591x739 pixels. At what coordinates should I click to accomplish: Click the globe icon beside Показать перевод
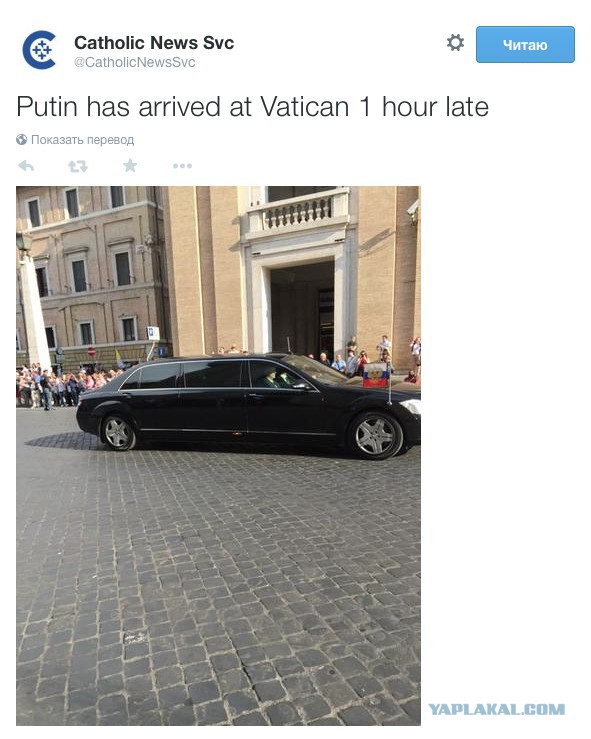coord(21,140)
